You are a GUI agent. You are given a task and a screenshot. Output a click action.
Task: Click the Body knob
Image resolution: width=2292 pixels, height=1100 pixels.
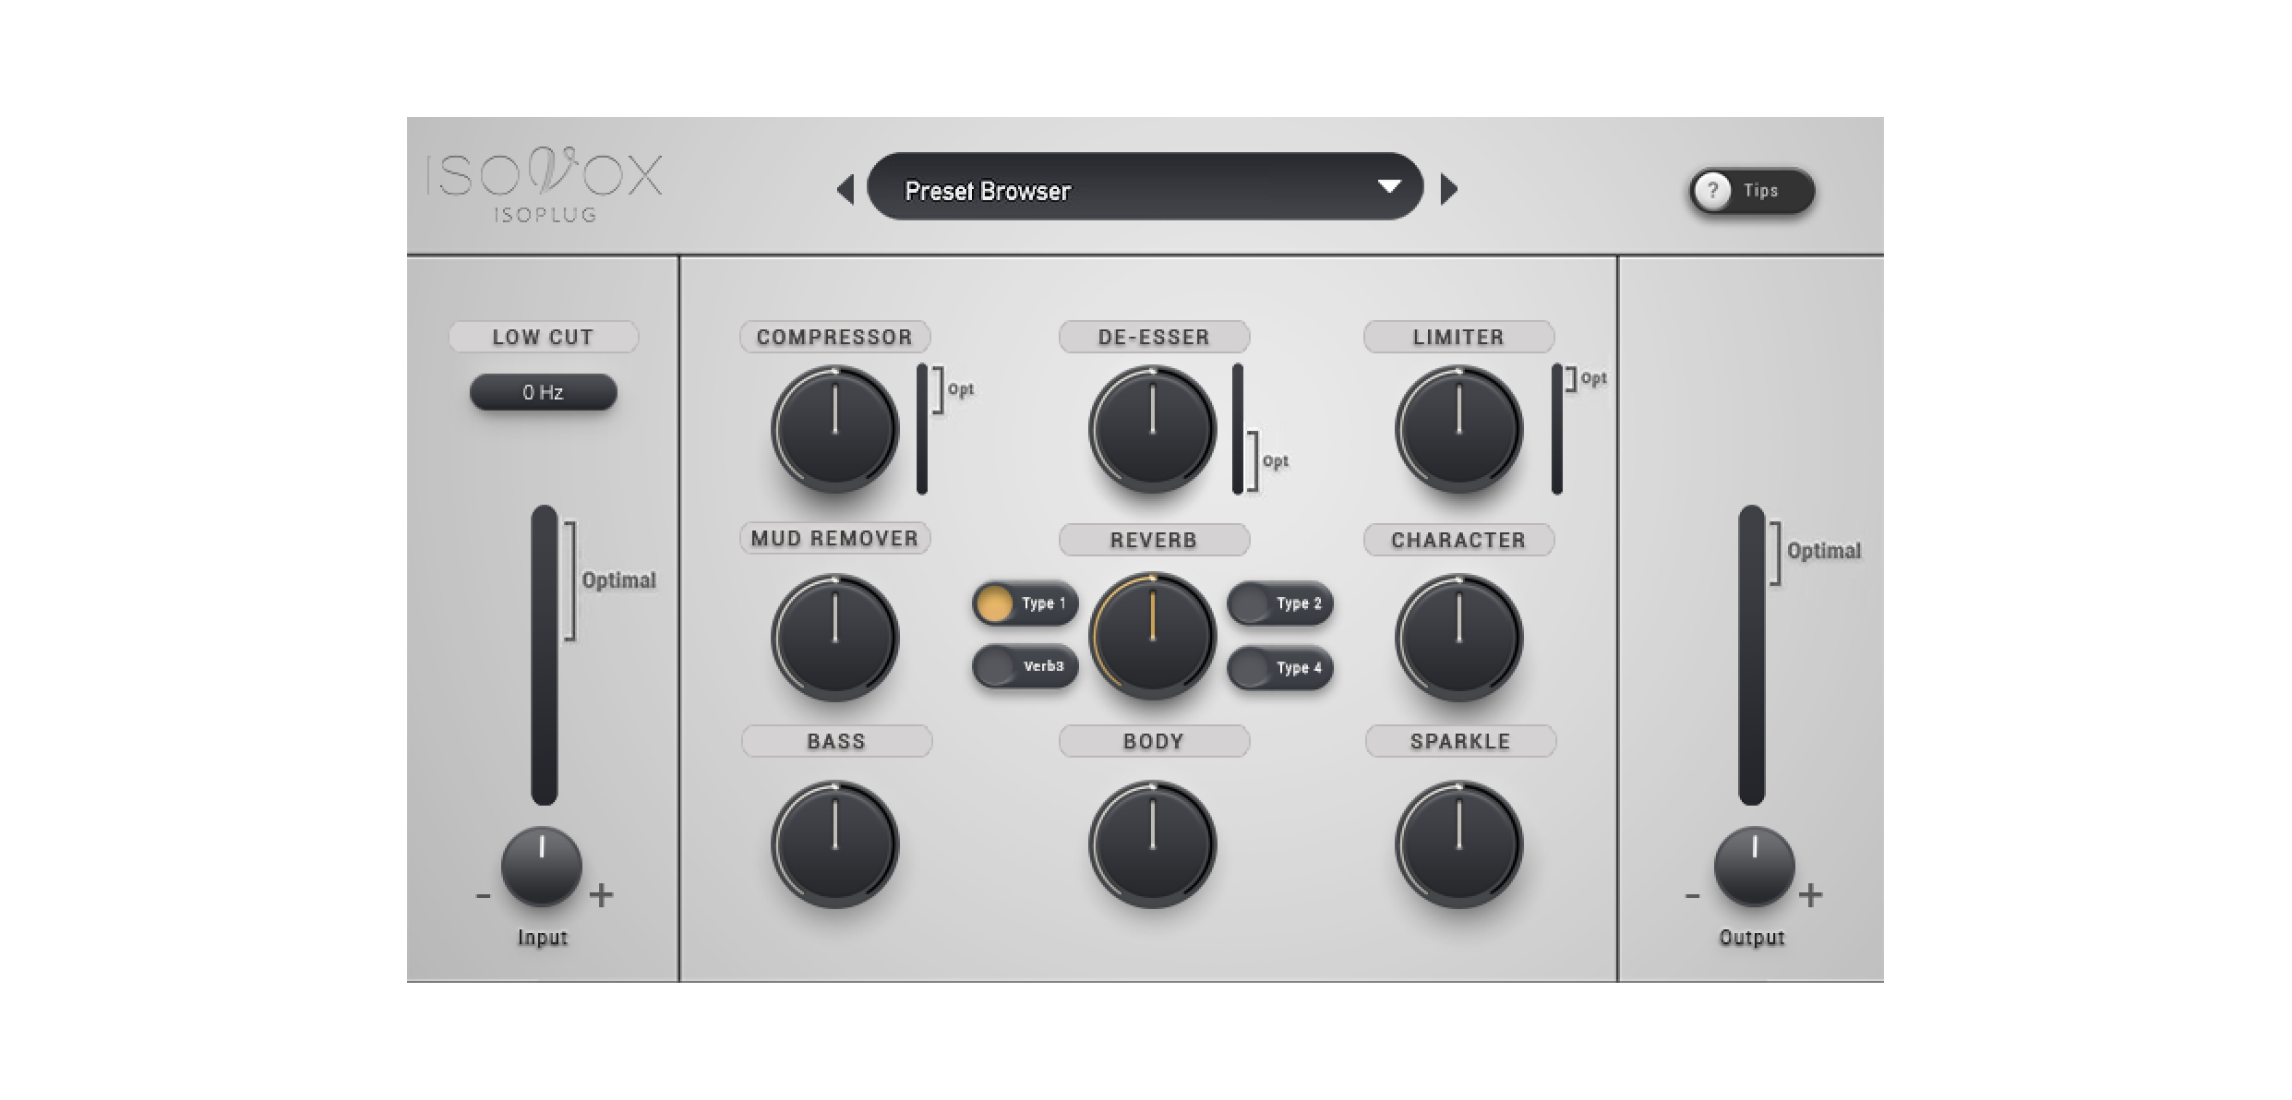click(1152, 845)
